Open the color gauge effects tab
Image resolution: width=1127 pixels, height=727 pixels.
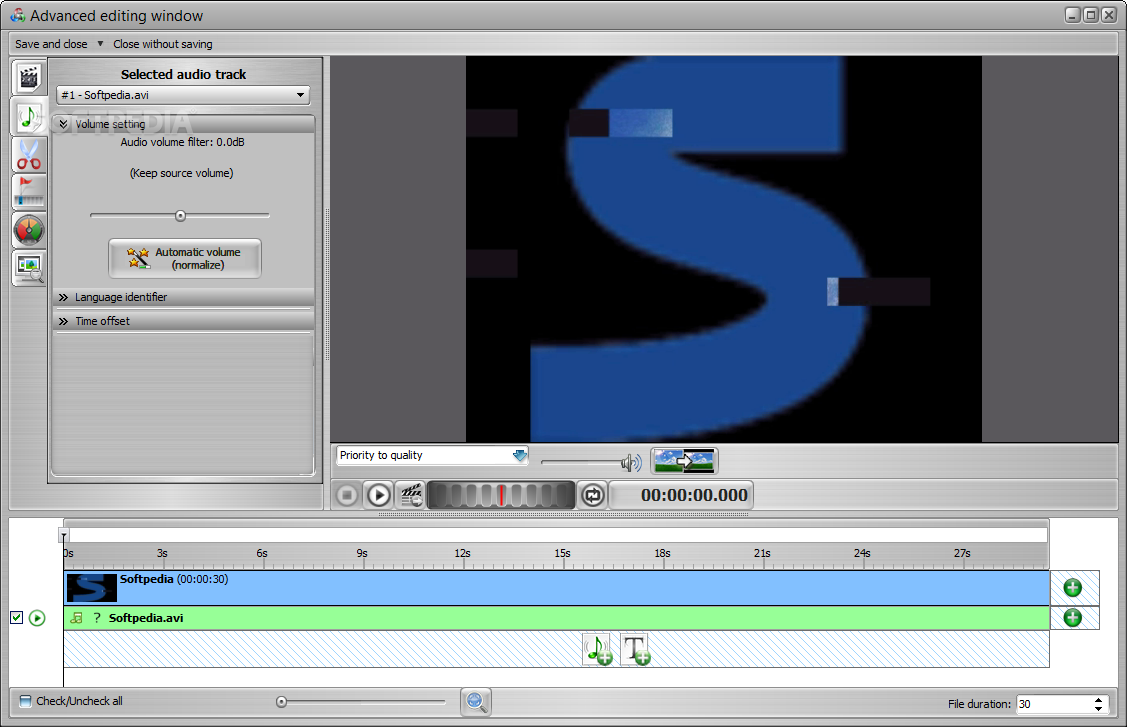point(29,231)
